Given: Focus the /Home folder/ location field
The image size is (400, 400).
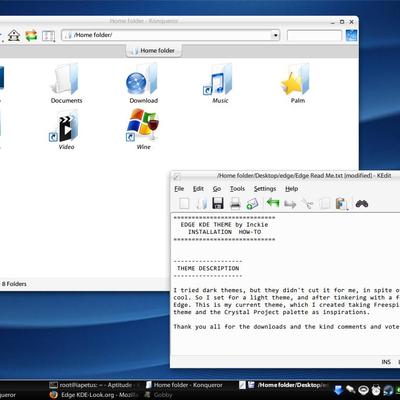Looking at the screenshot, I should (x=170, y=35).
